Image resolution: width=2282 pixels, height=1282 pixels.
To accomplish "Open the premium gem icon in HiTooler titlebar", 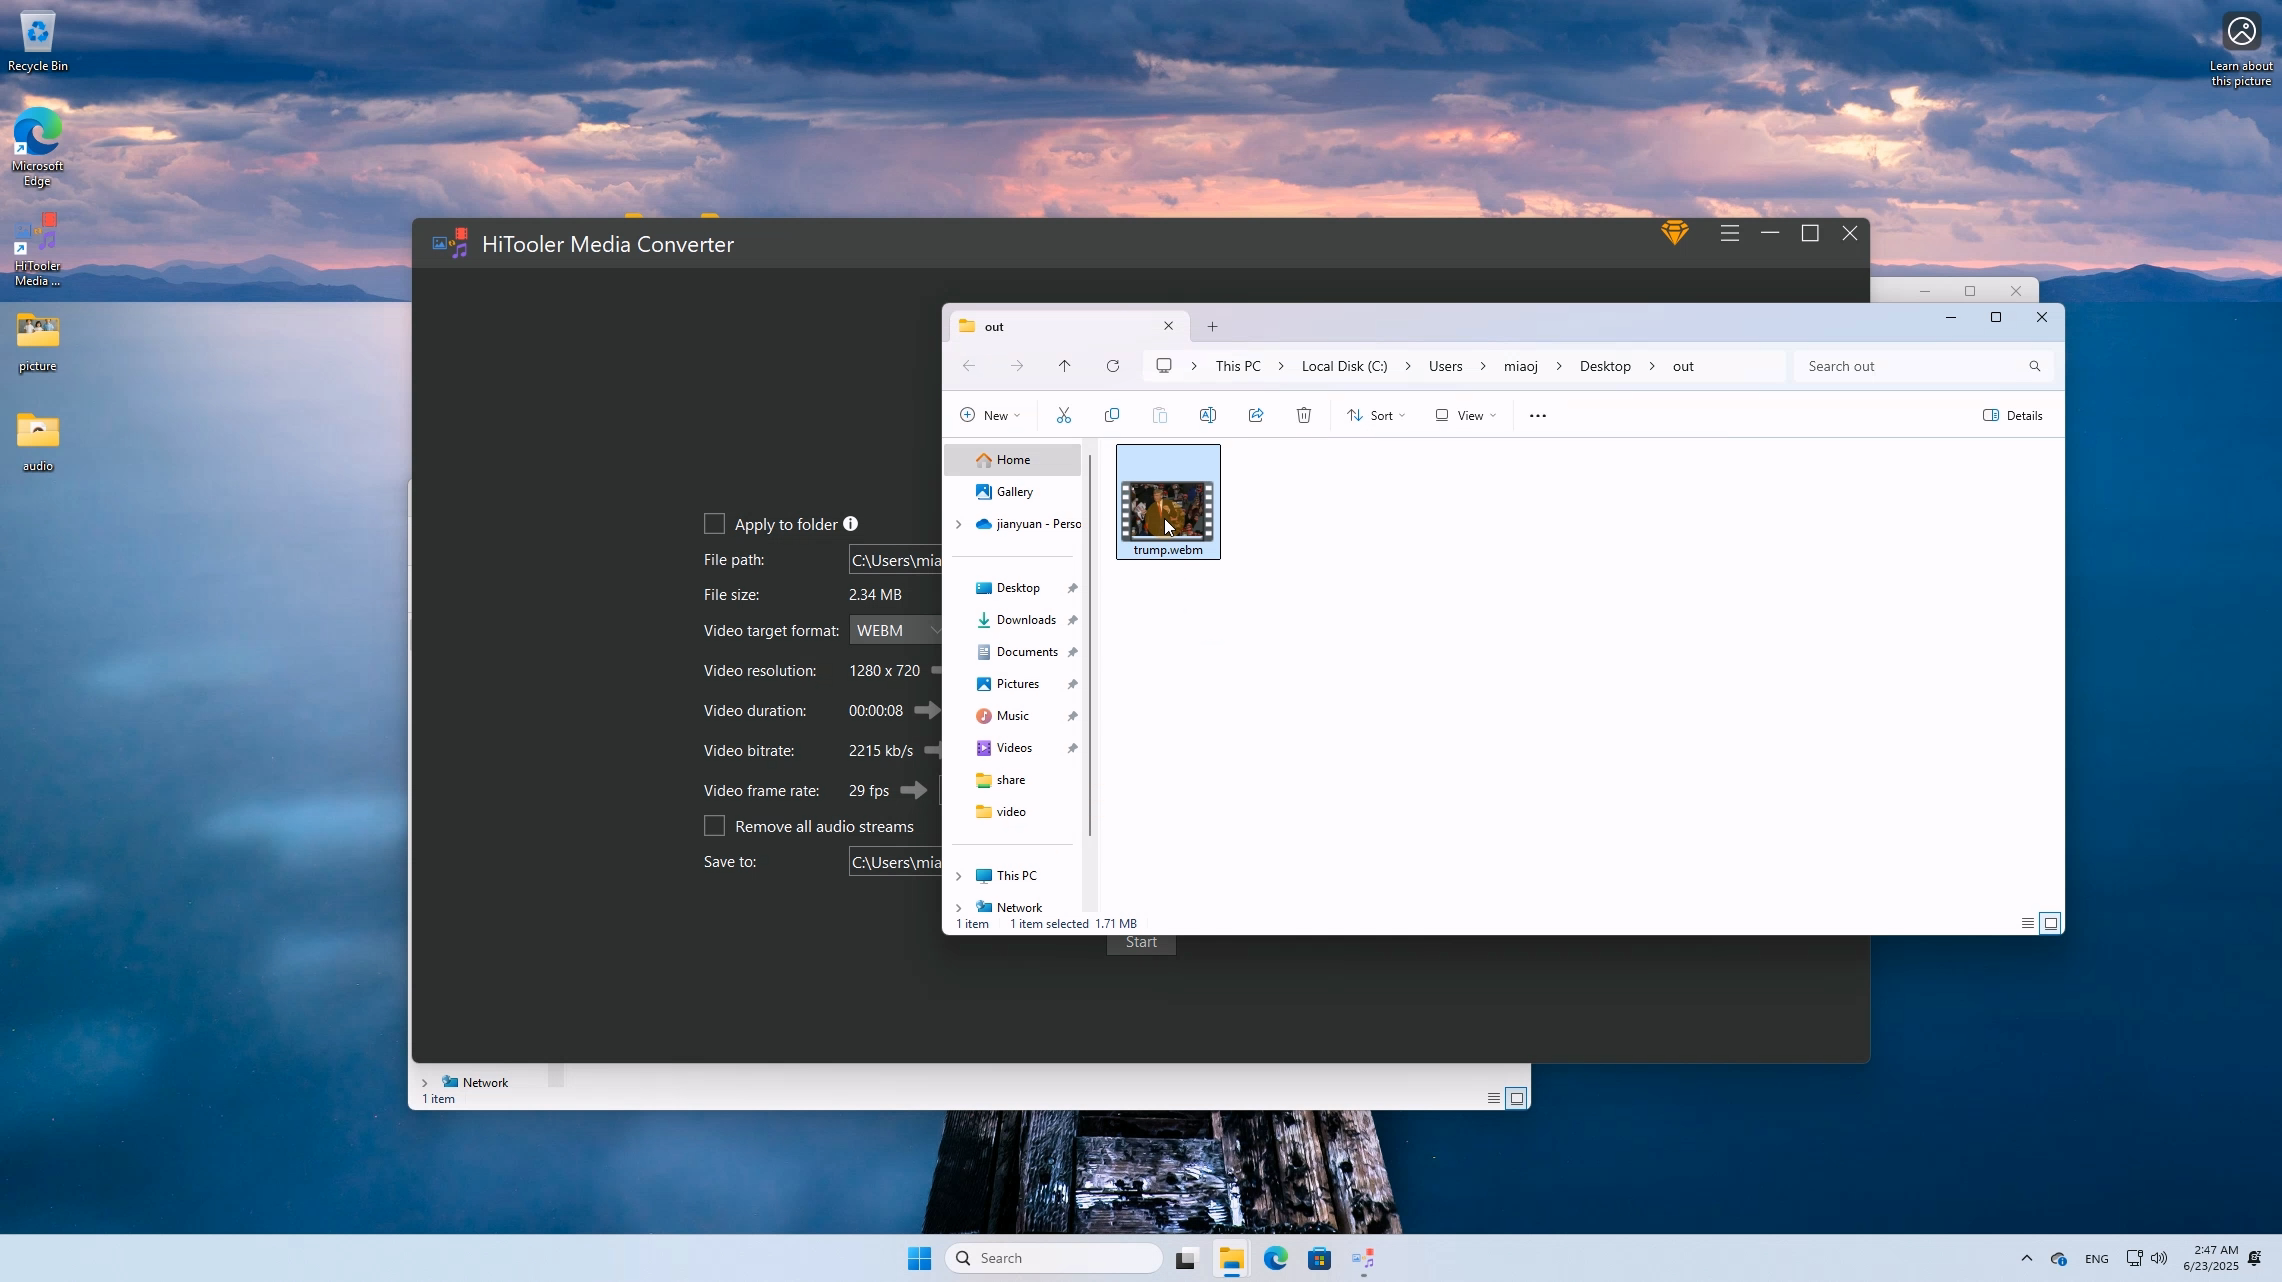I will (1675, 233).
